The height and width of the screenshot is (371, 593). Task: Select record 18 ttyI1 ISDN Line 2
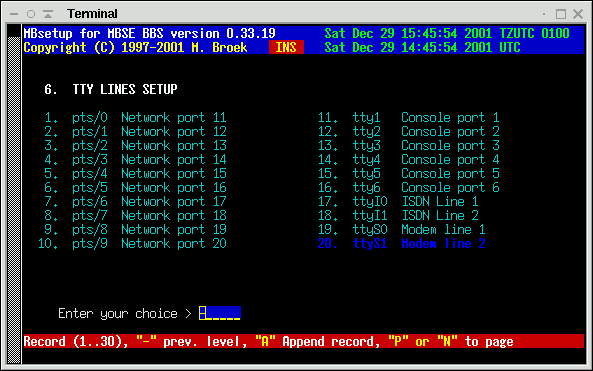coord(398,216)
